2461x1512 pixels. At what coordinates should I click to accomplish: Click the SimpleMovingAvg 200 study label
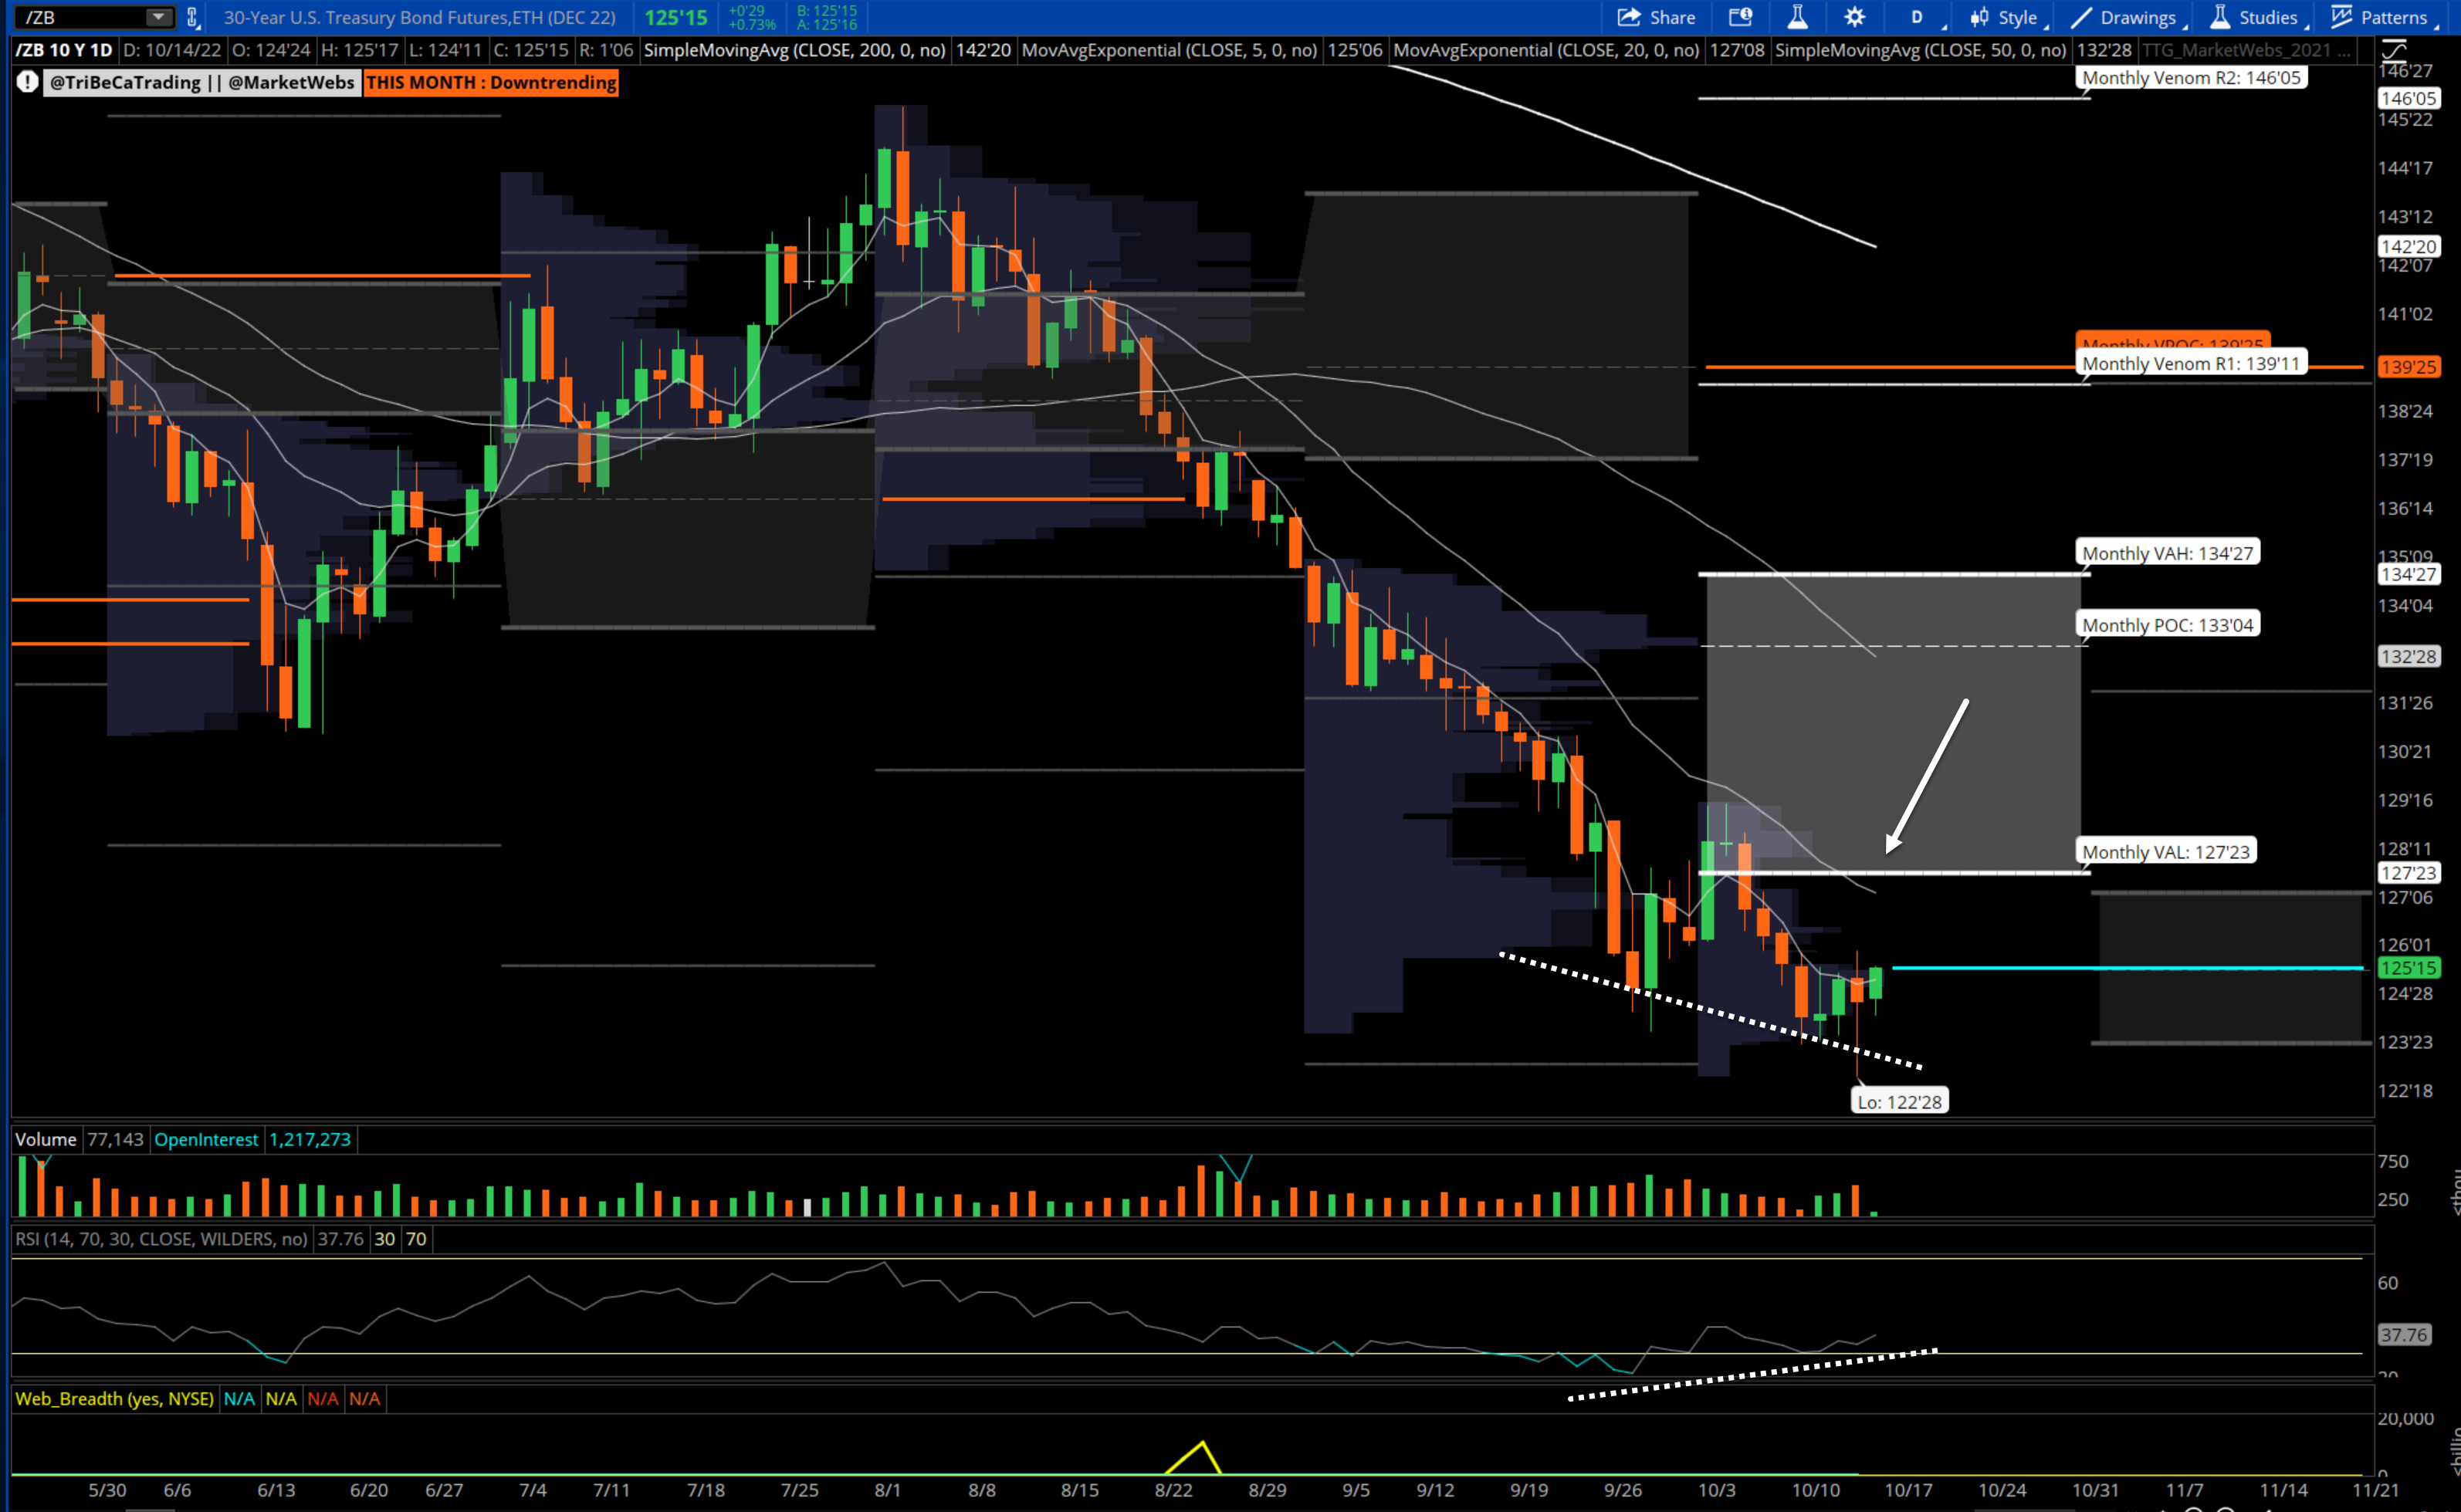click(x=794, y=50)
